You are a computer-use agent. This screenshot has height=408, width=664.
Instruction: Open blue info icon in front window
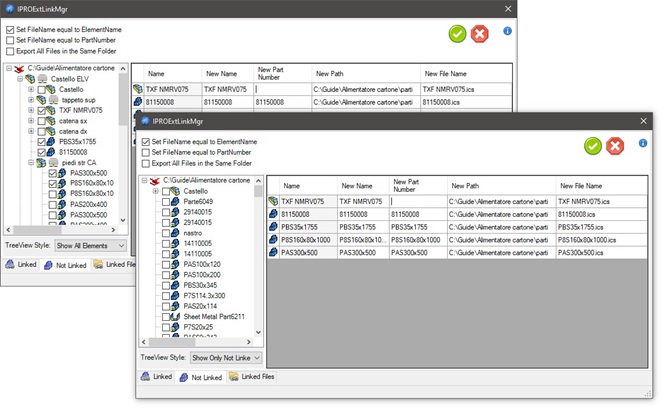tap(642, 143)
